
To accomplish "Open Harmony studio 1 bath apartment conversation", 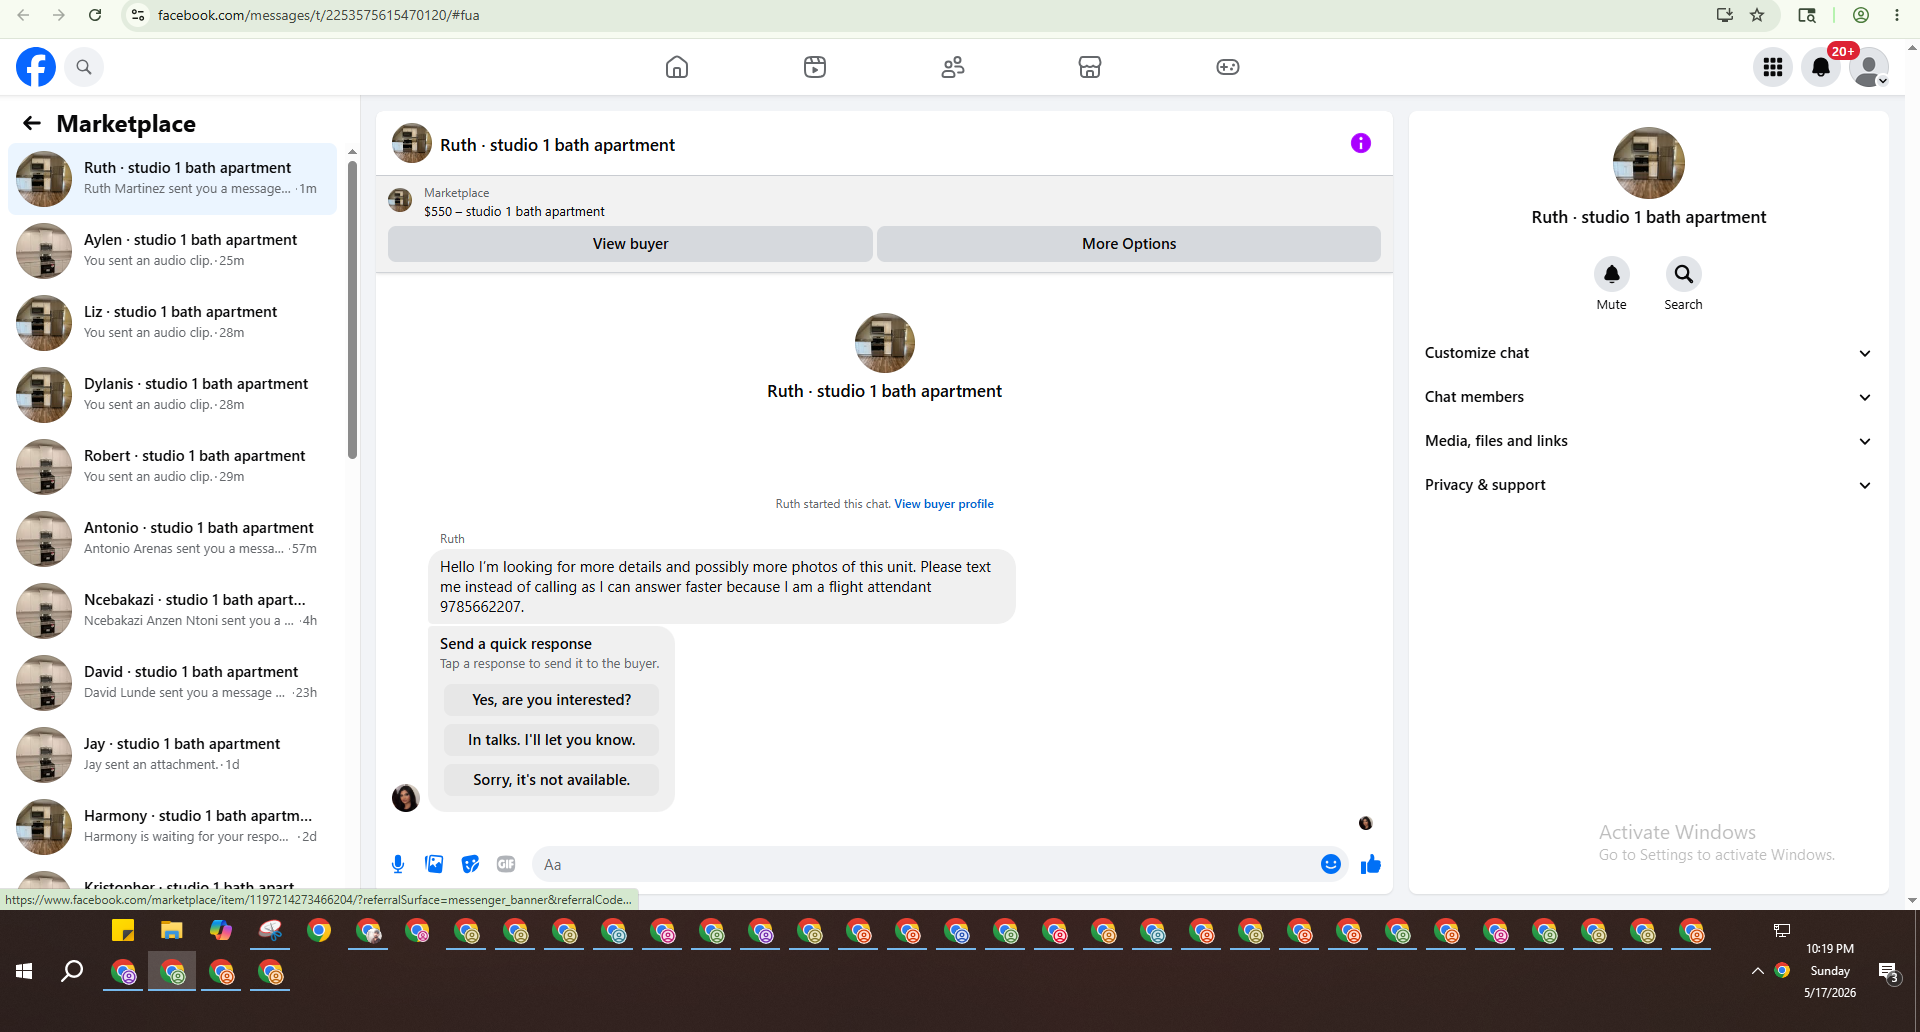I will point(173,827).
